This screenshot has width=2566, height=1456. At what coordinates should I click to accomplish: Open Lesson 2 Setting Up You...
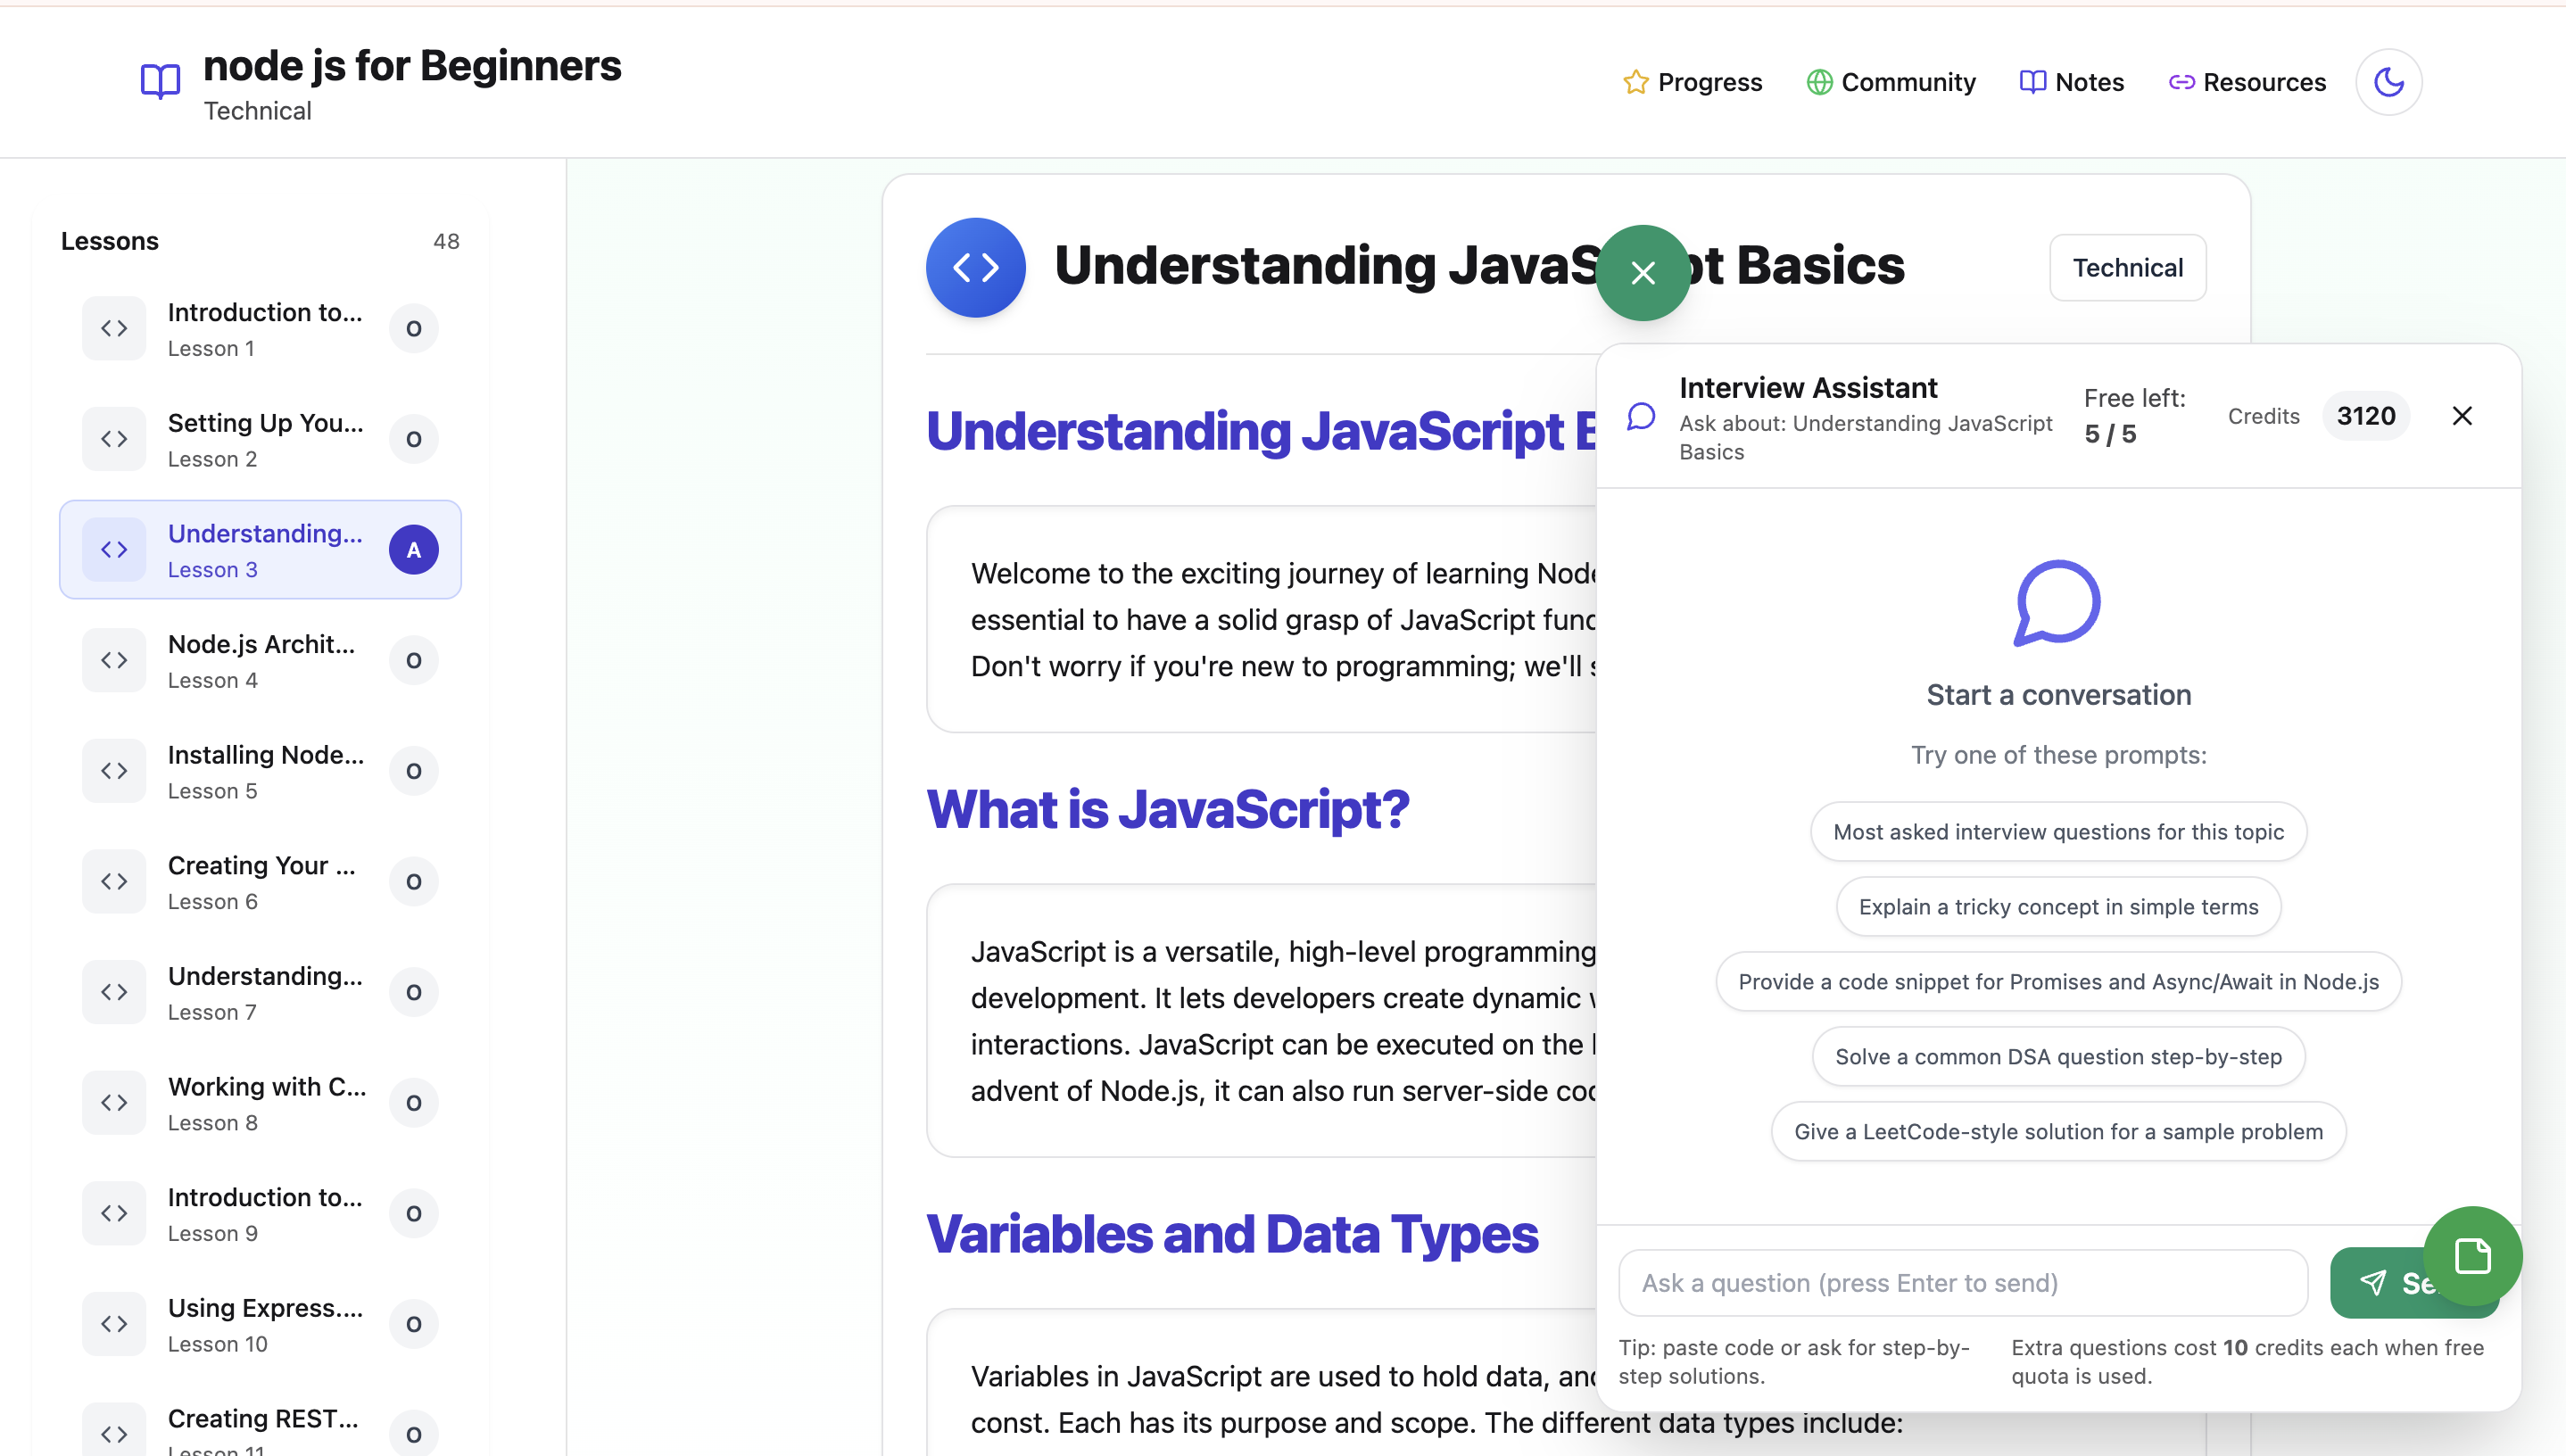tap(260, 439)
